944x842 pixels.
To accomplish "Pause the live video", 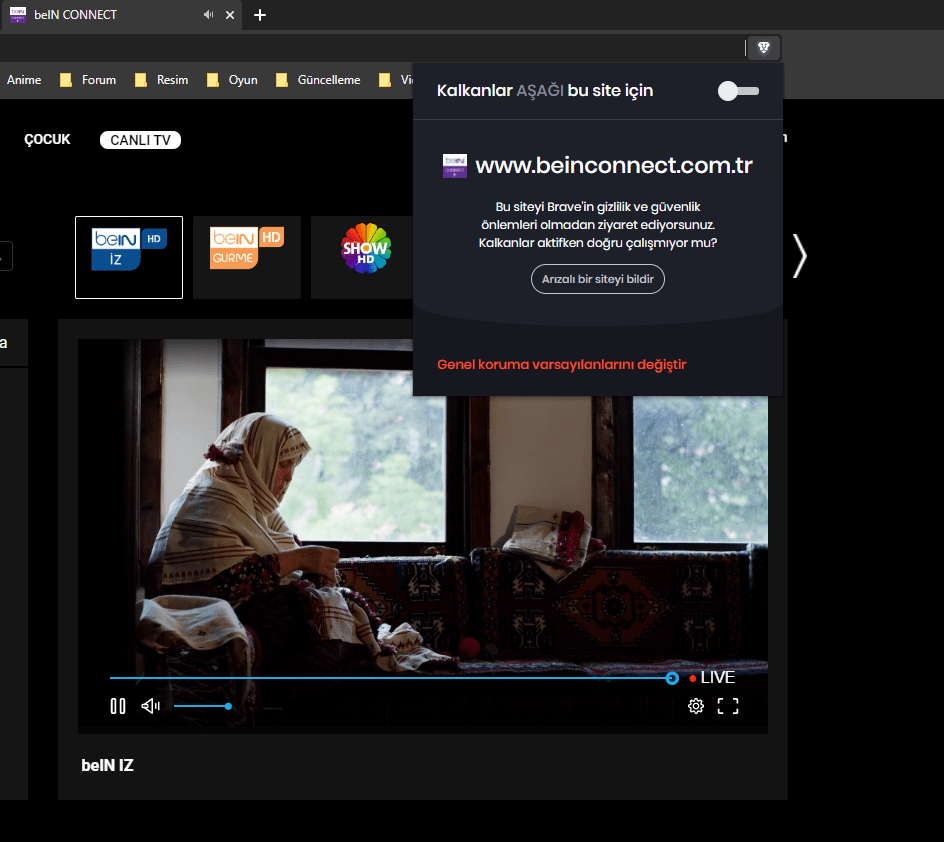I will click(118, 706).
